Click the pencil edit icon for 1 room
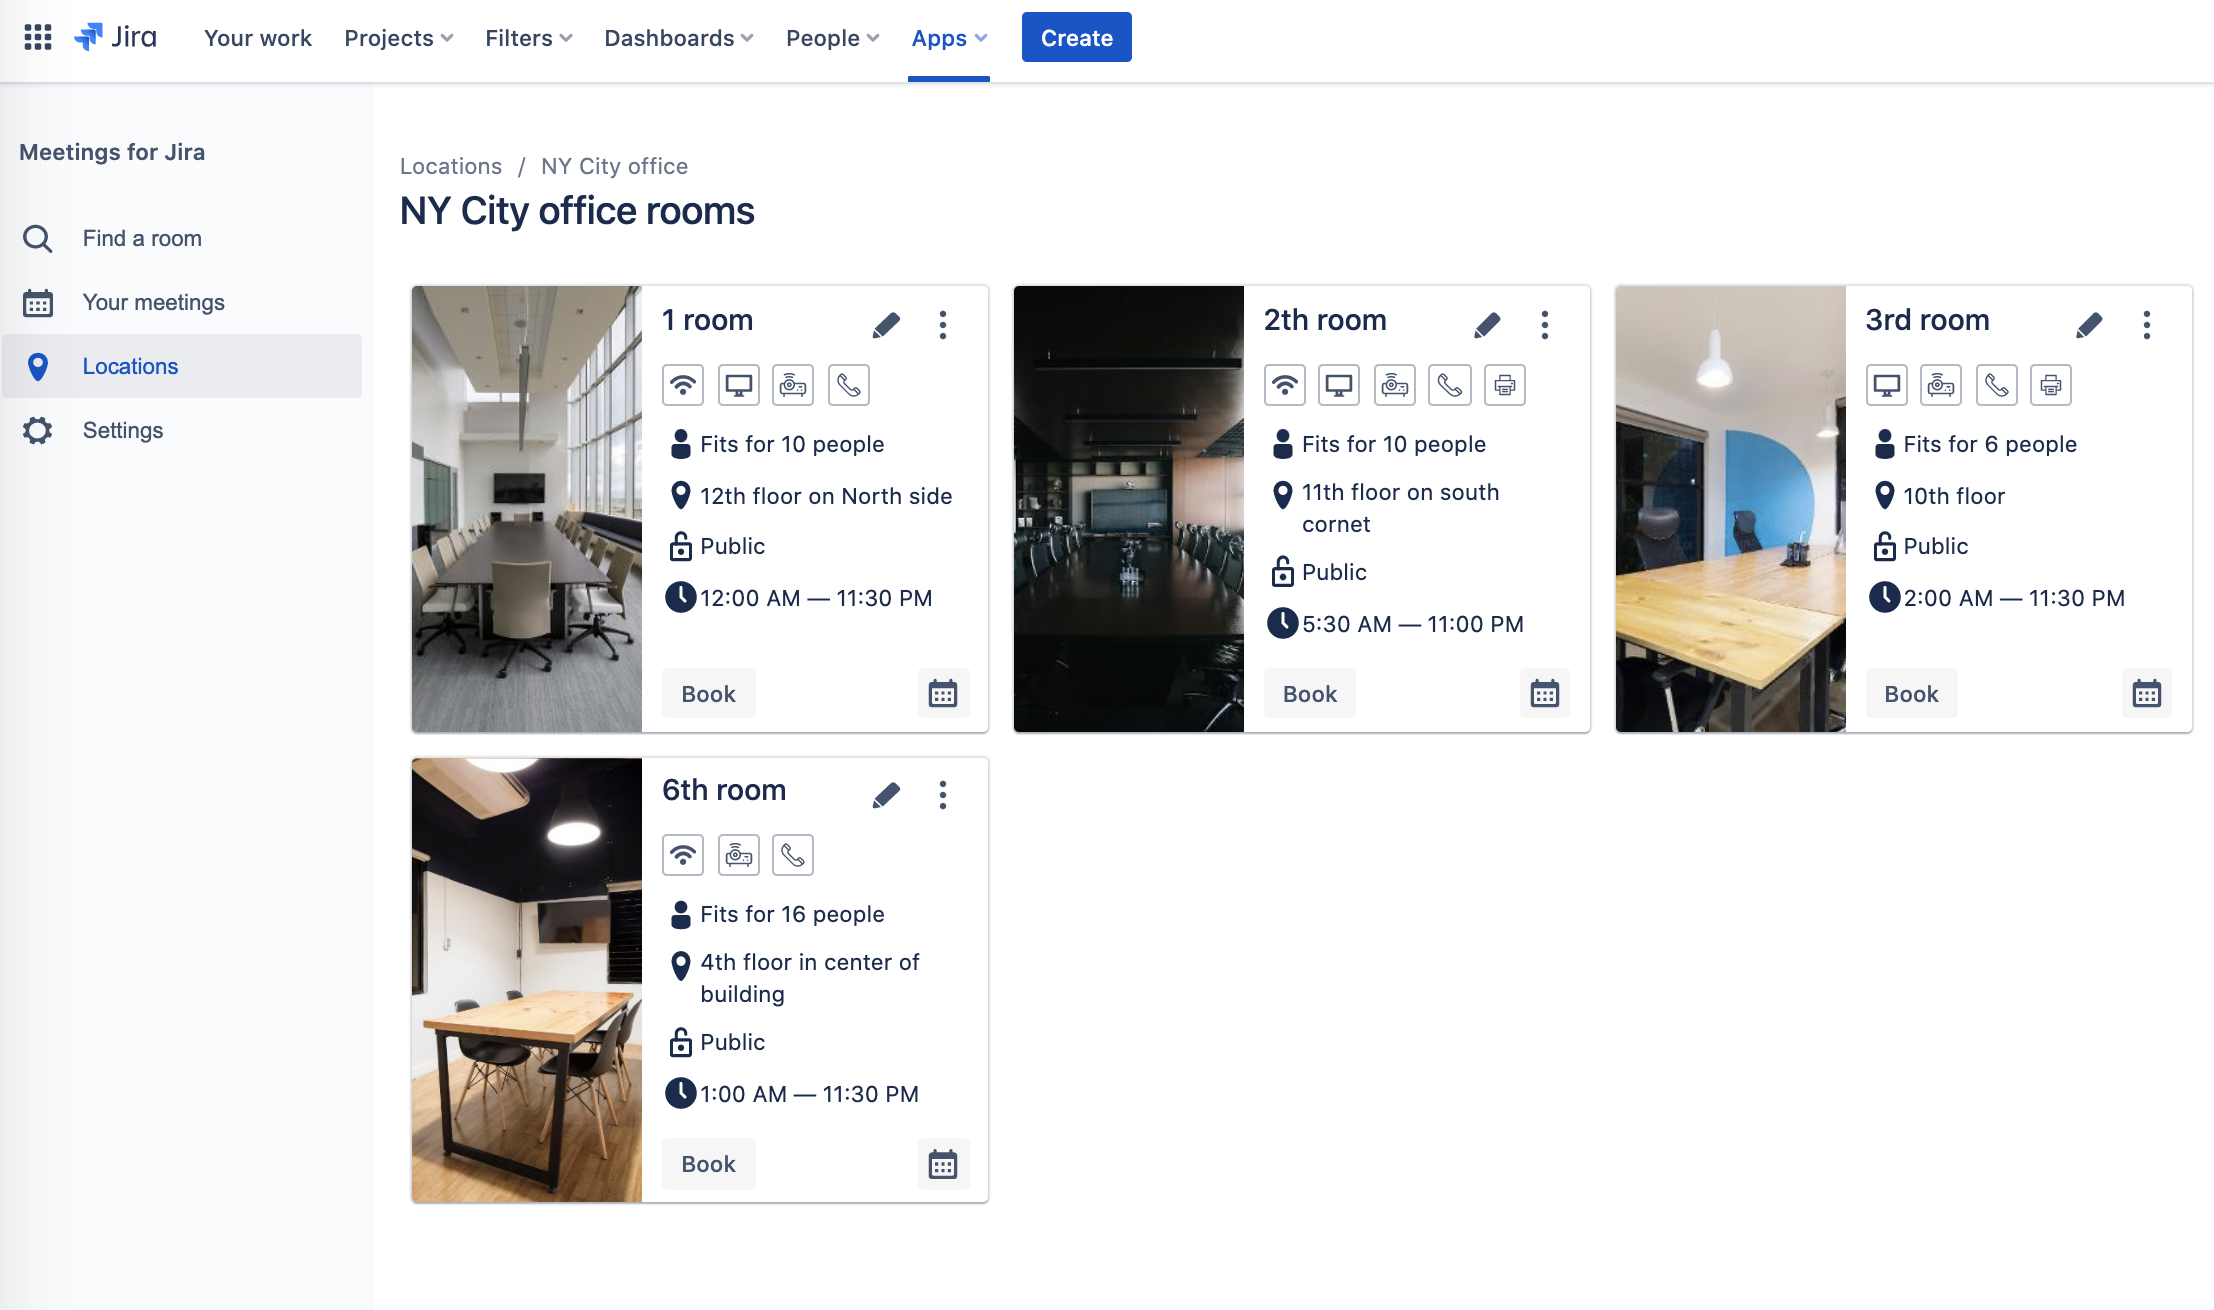The image size is (2214, 1310). (x=886, y=324)
